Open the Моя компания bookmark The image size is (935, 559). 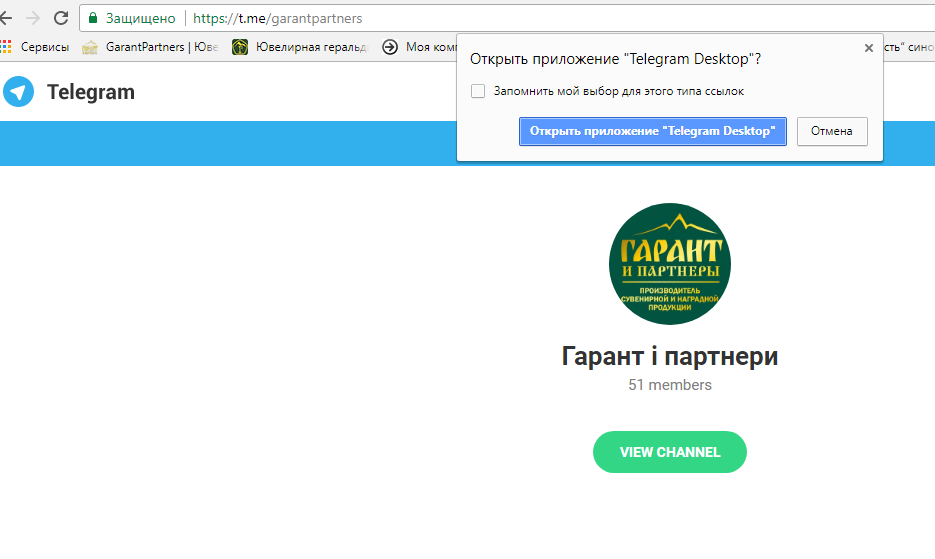[419, 47]
